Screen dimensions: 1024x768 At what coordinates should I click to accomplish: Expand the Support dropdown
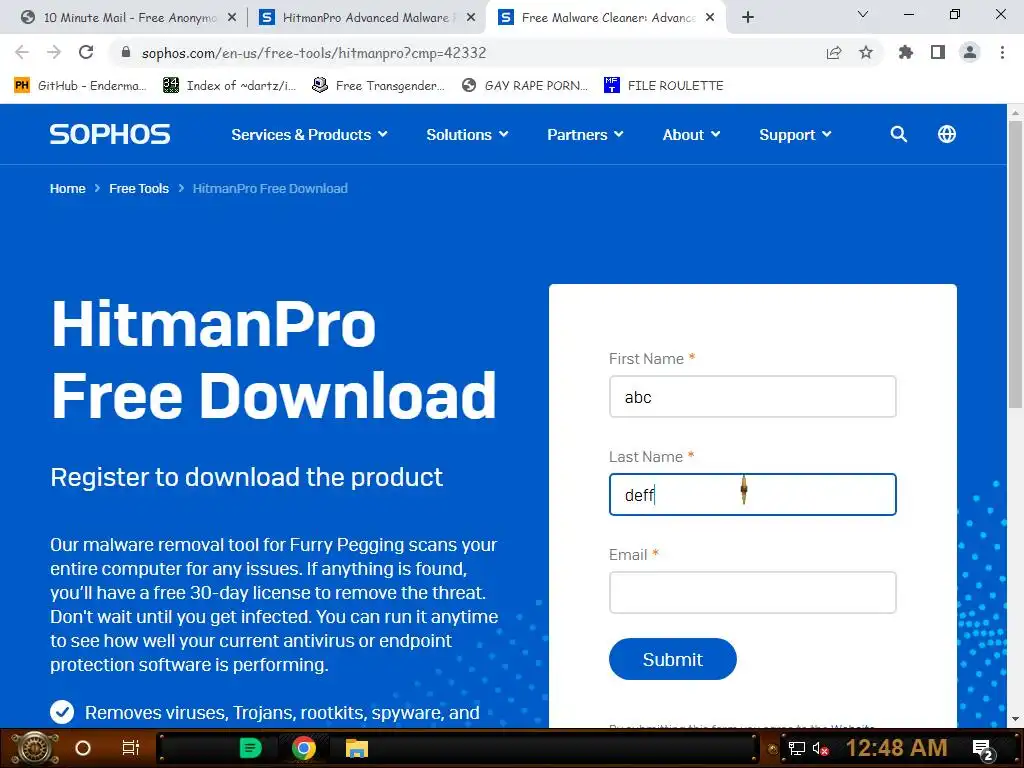[795, 135]
